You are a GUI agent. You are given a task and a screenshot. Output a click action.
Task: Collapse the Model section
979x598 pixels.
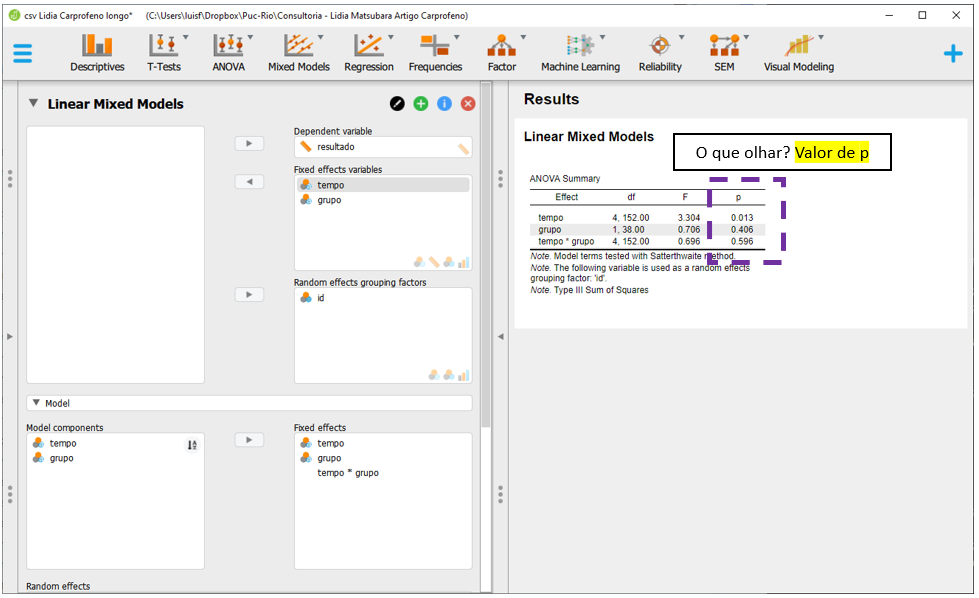(37, 403)
